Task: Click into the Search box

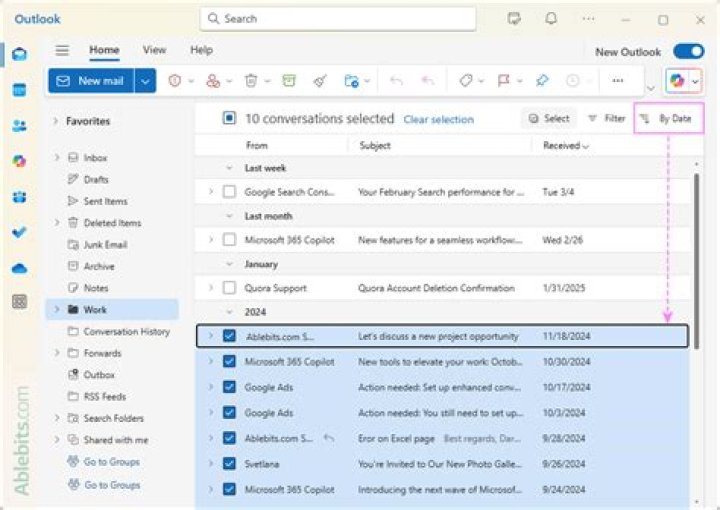Action: tap(338, 19)
